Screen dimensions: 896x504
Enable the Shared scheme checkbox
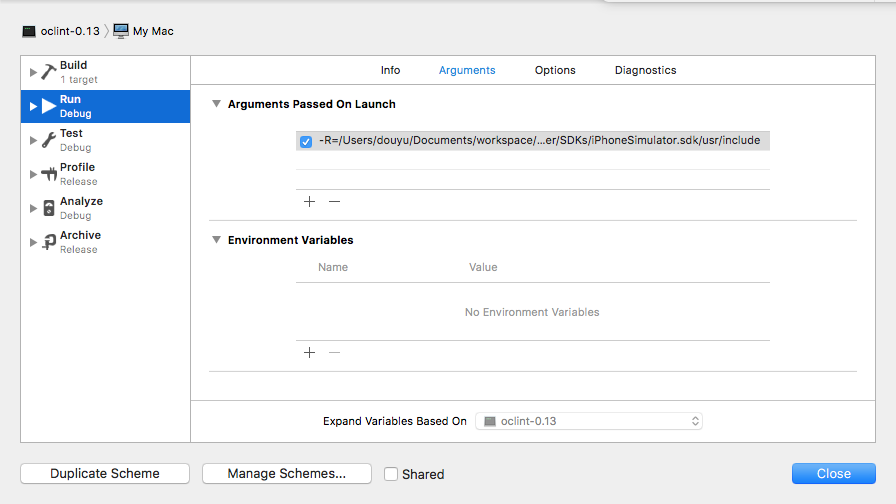392,474
